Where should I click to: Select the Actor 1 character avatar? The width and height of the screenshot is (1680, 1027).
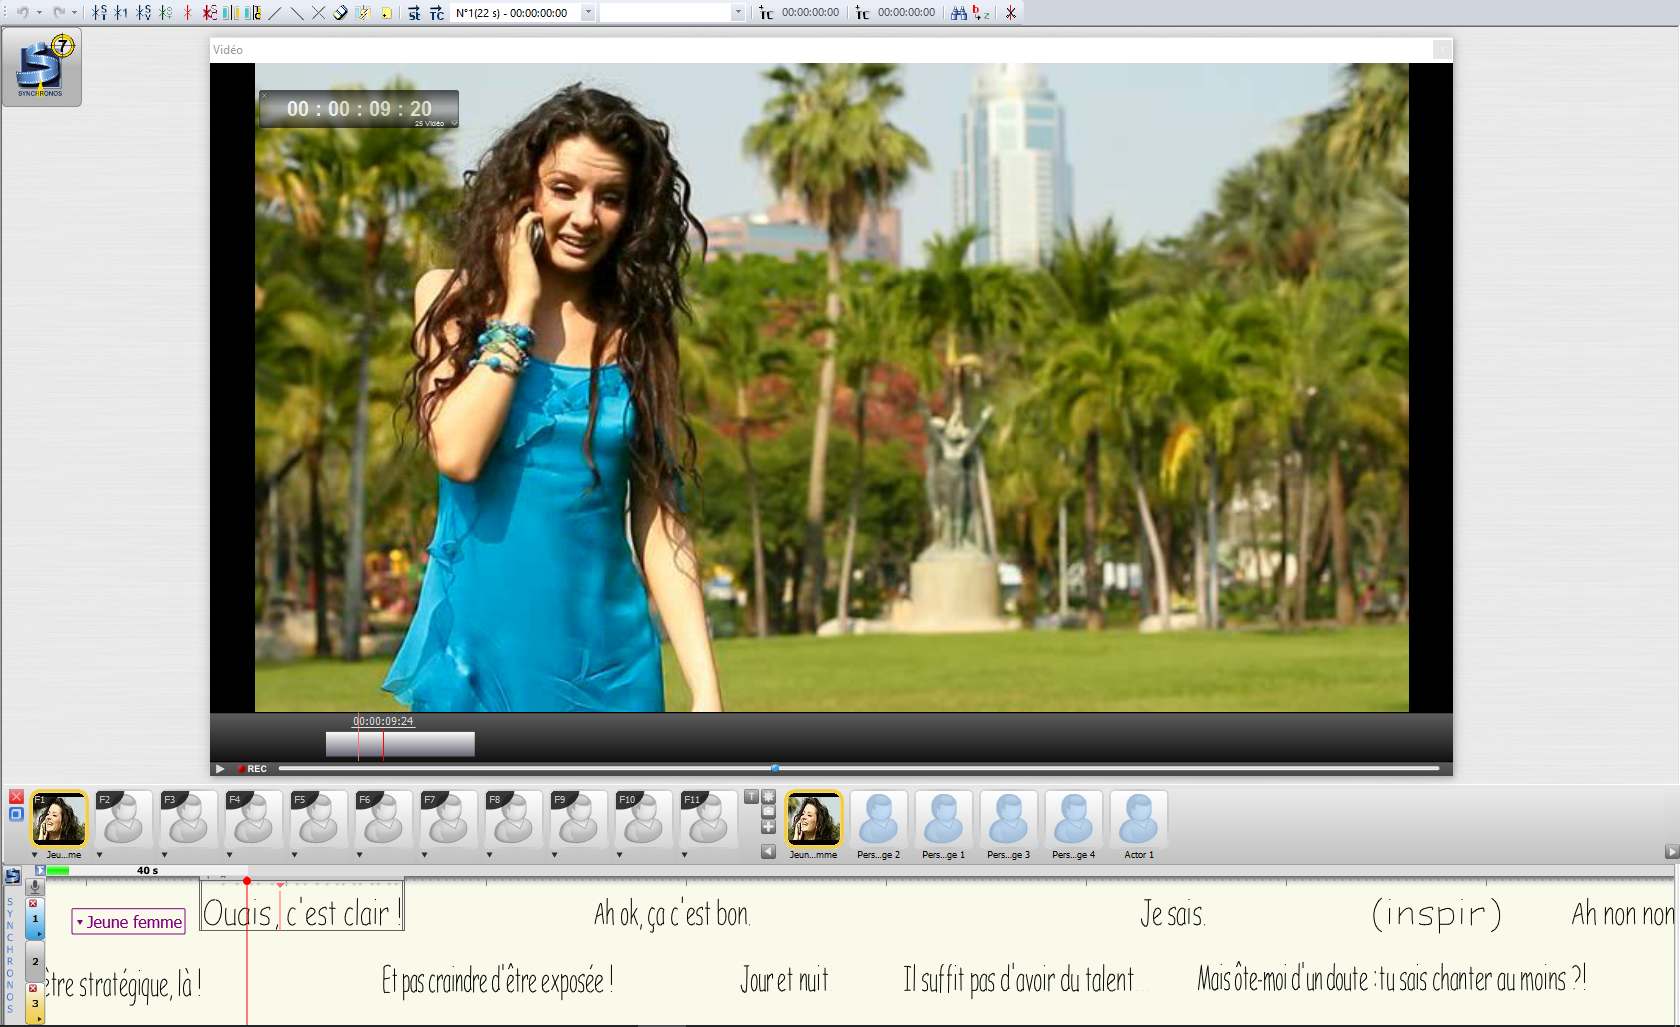coord(1138,819)
